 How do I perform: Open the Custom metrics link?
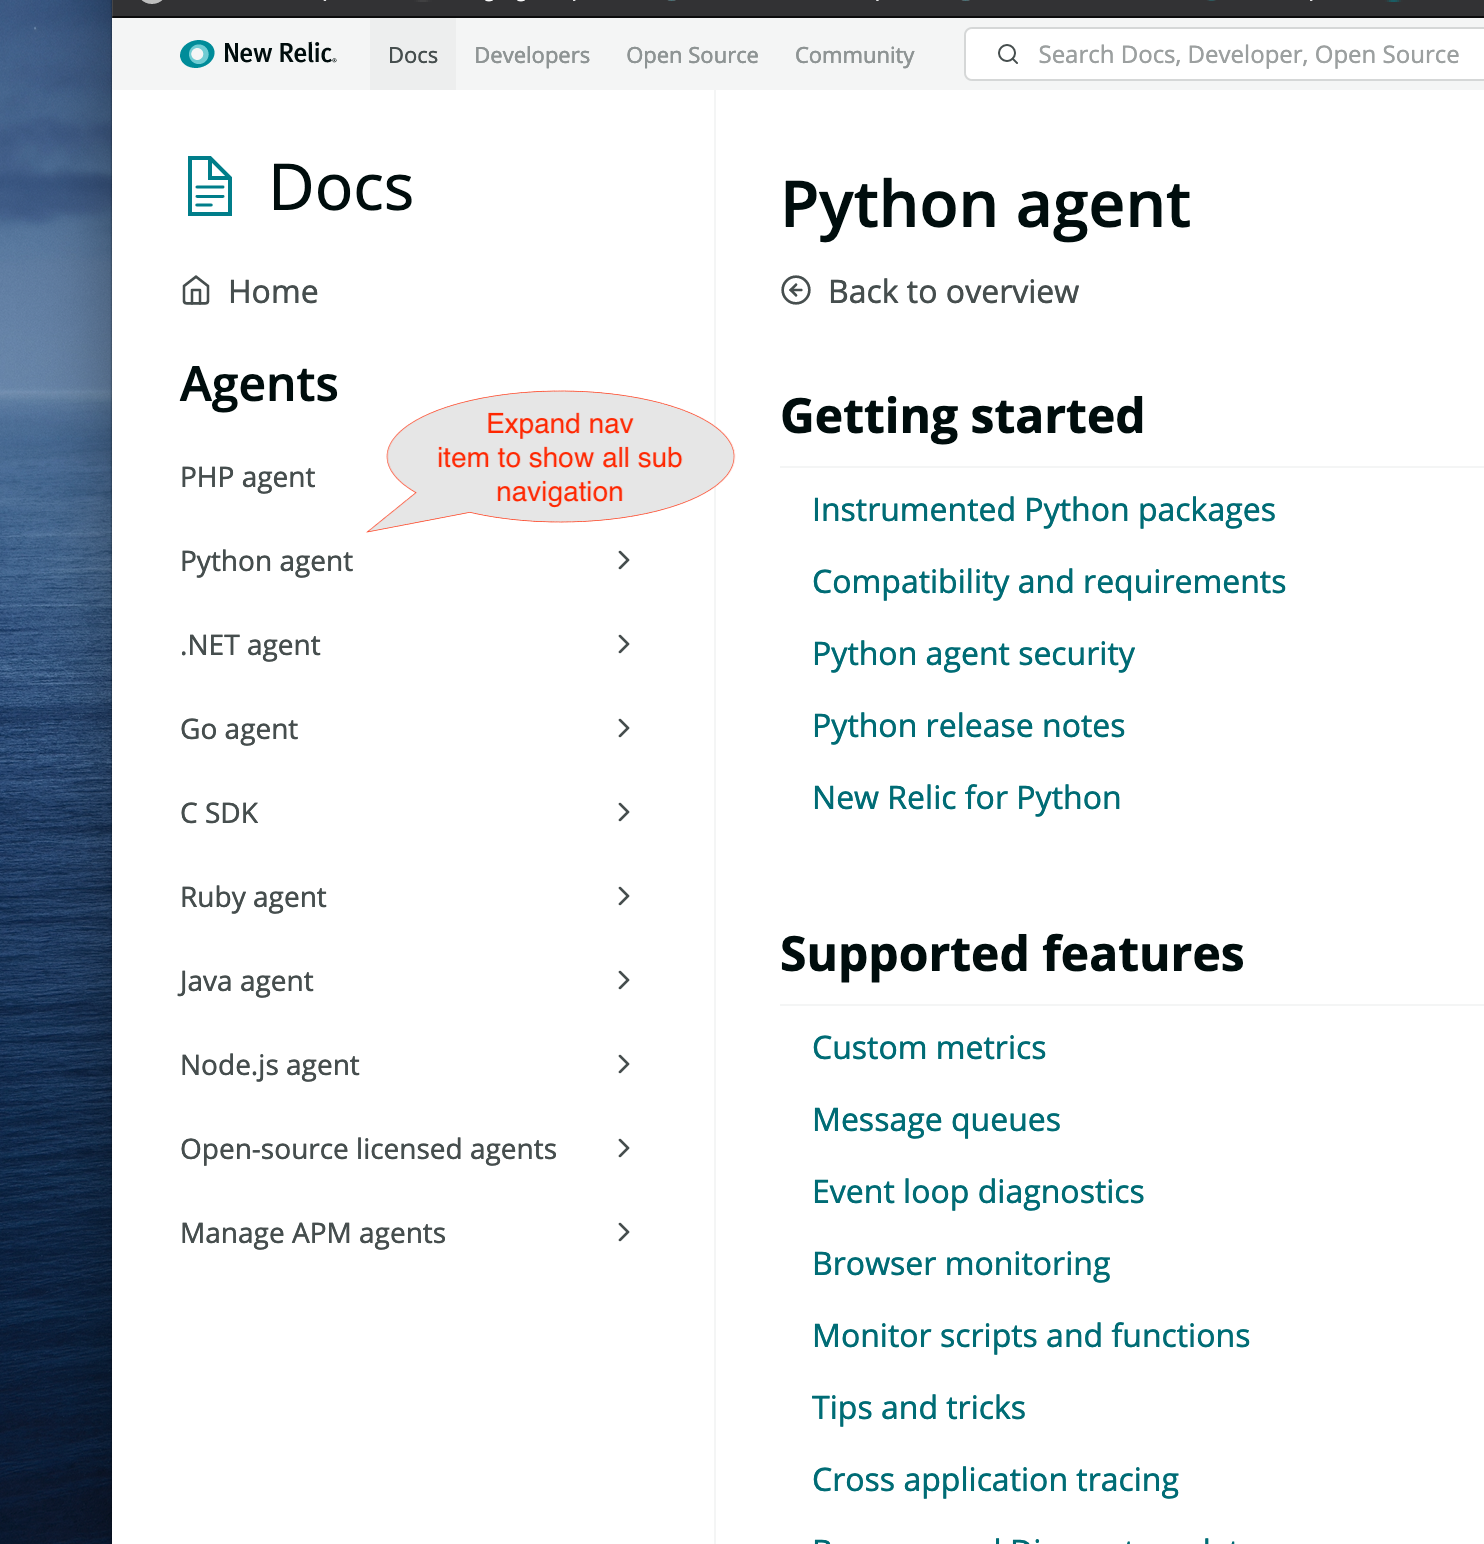click(x=929, y=1048)
